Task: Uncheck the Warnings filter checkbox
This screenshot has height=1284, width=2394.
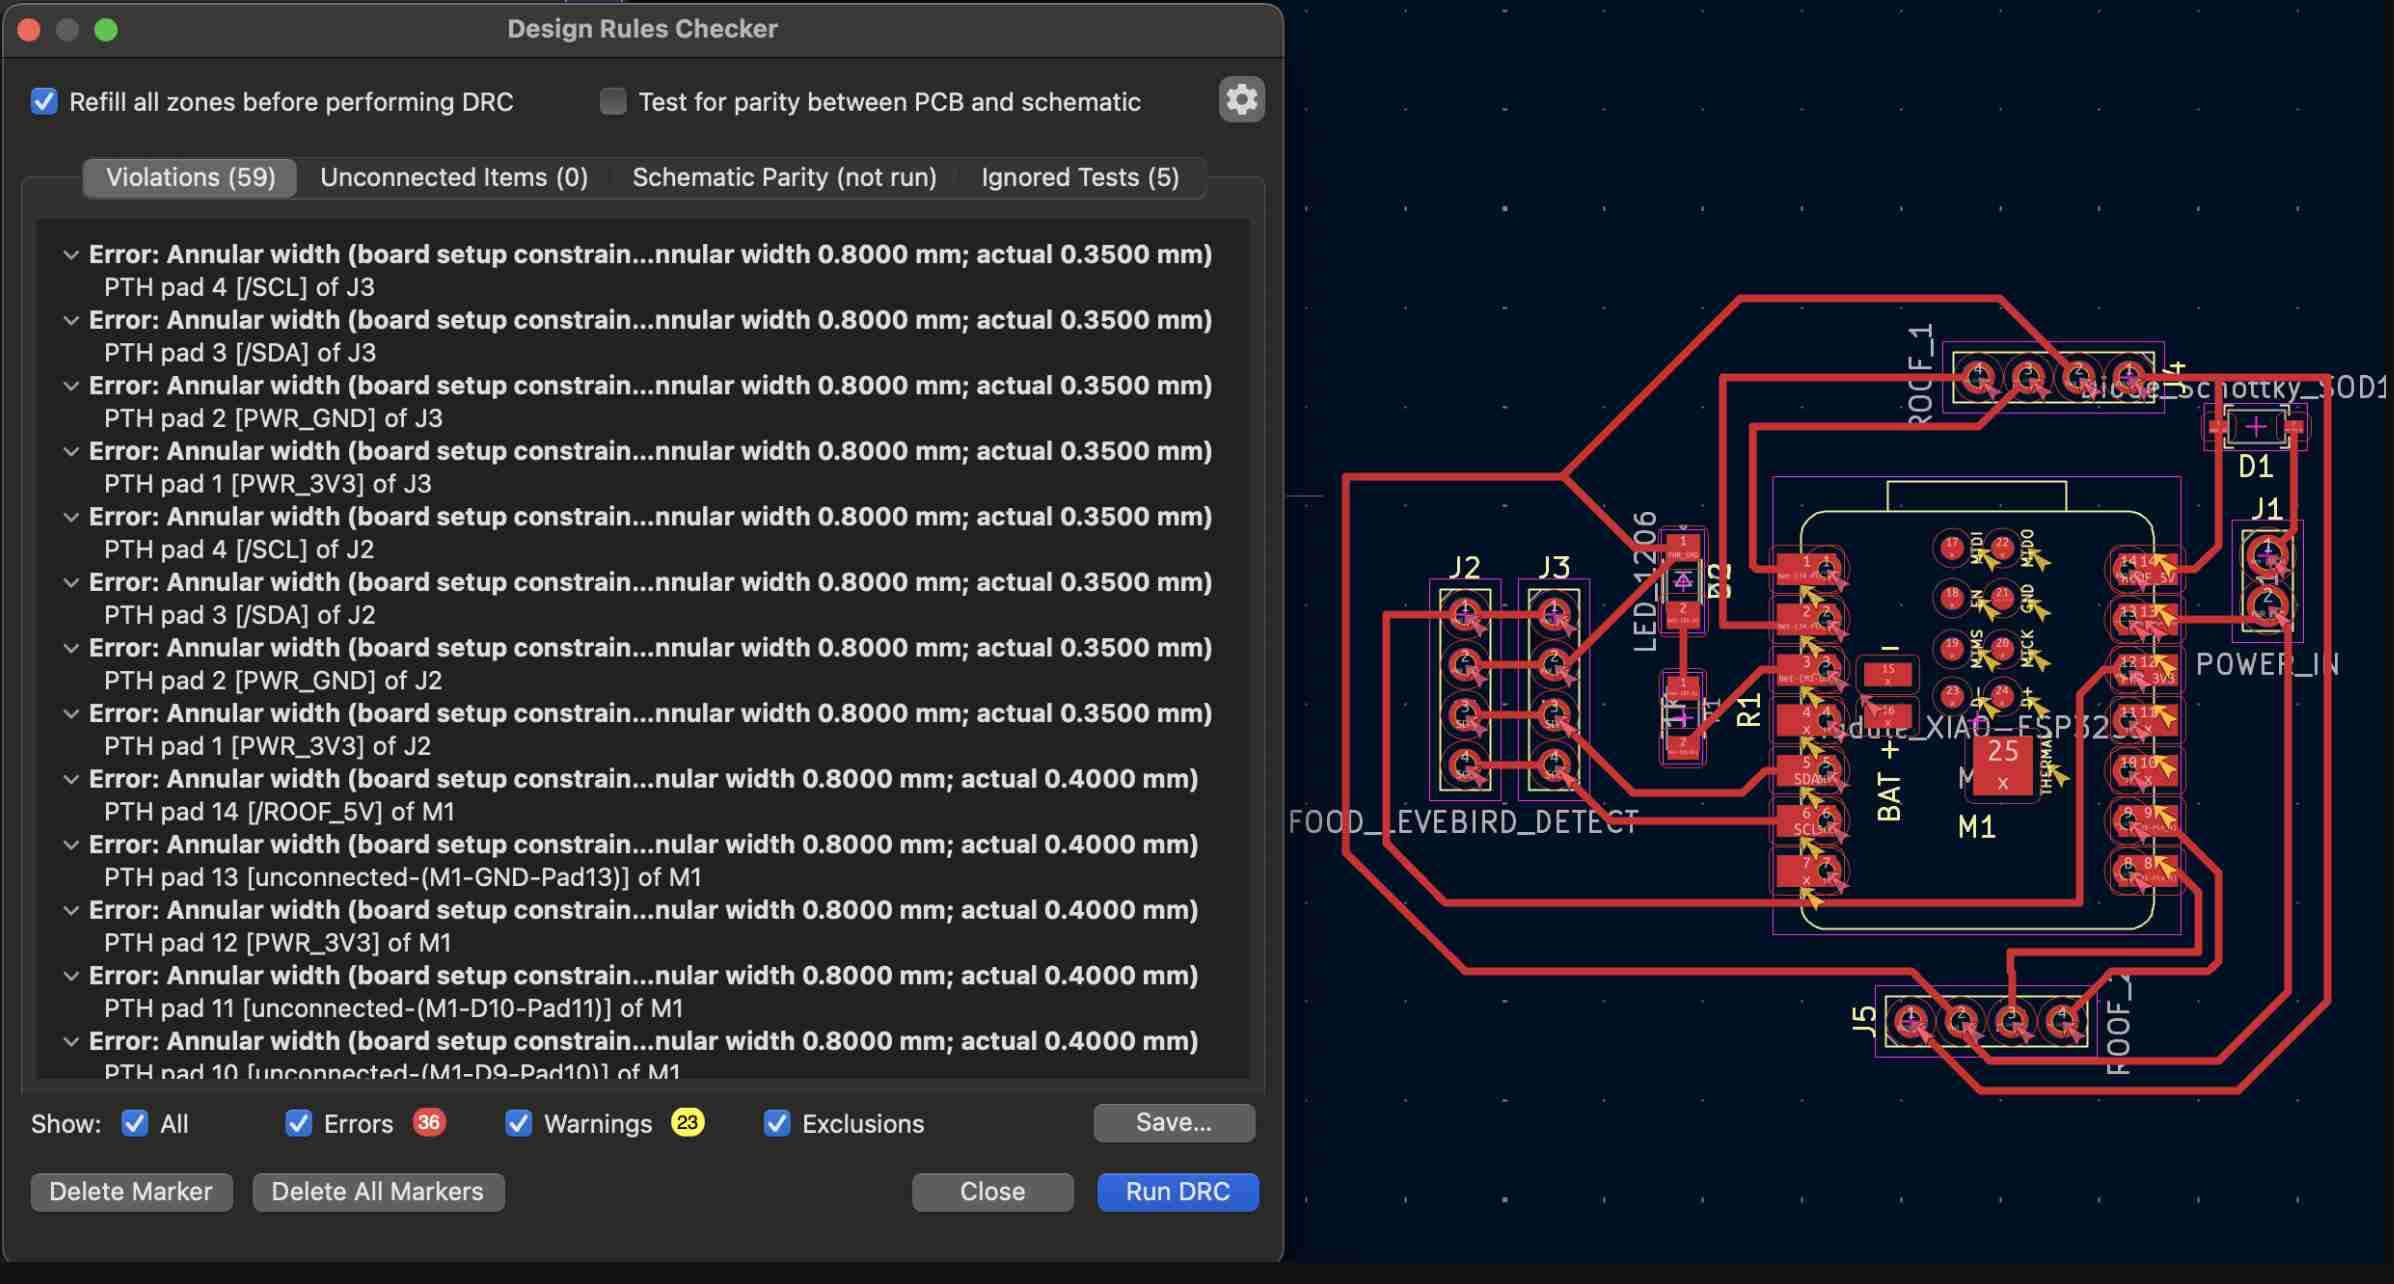Action: [x=518, y=1123]
